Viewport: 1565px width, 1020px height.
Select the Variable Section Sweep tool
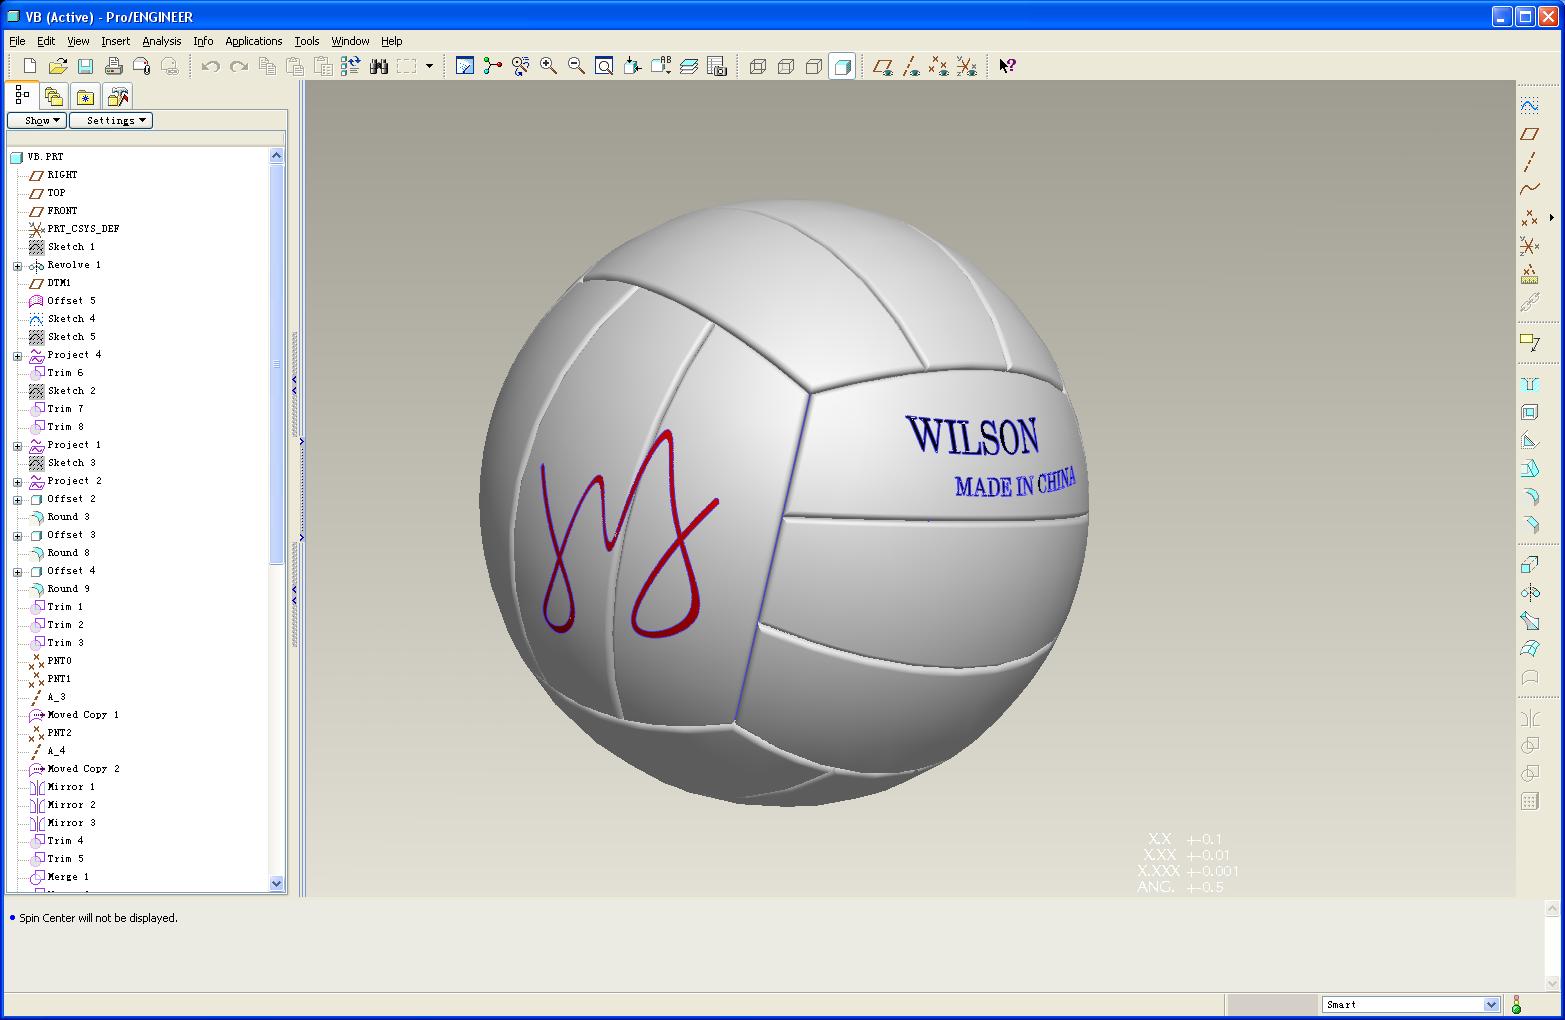[1529, 620]
